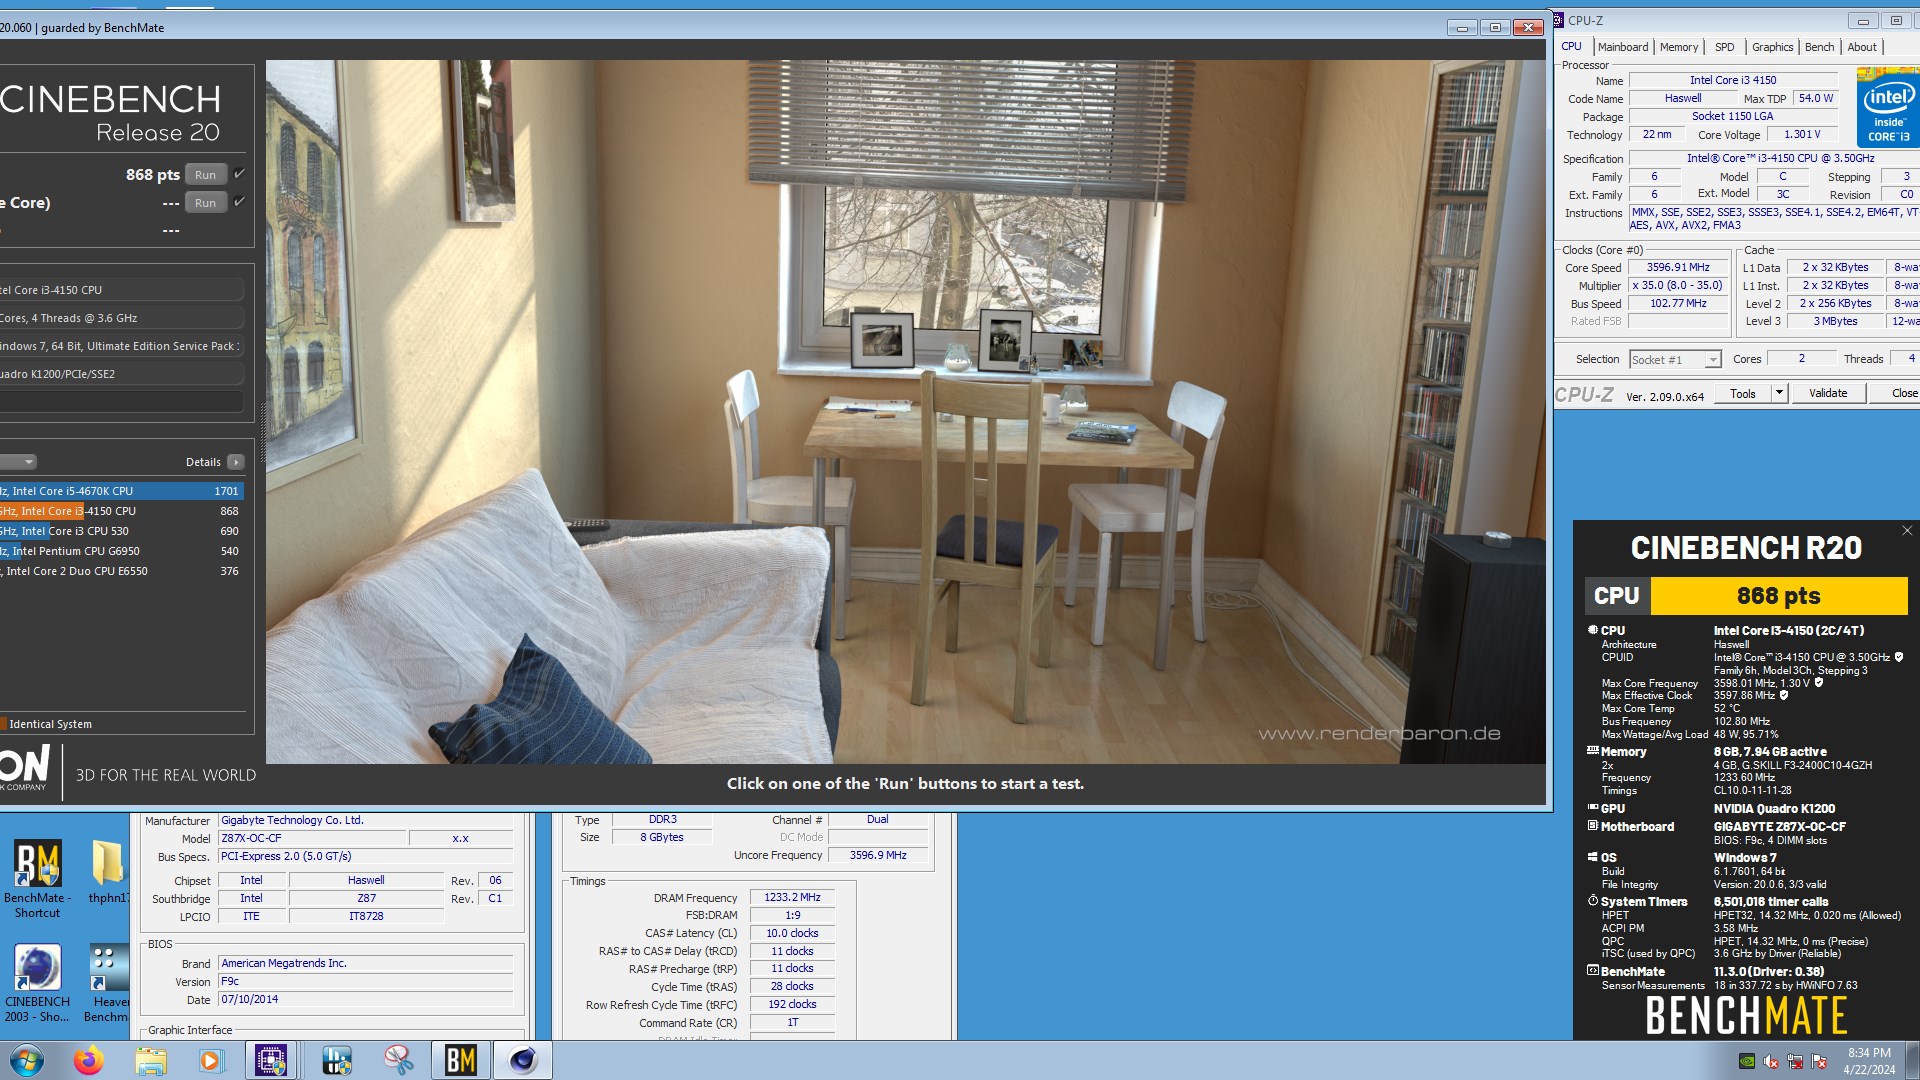Open the Heaven Benchmark desktop icon
This screenshot has width=1920, height=1080.
[x=106, y=983]
